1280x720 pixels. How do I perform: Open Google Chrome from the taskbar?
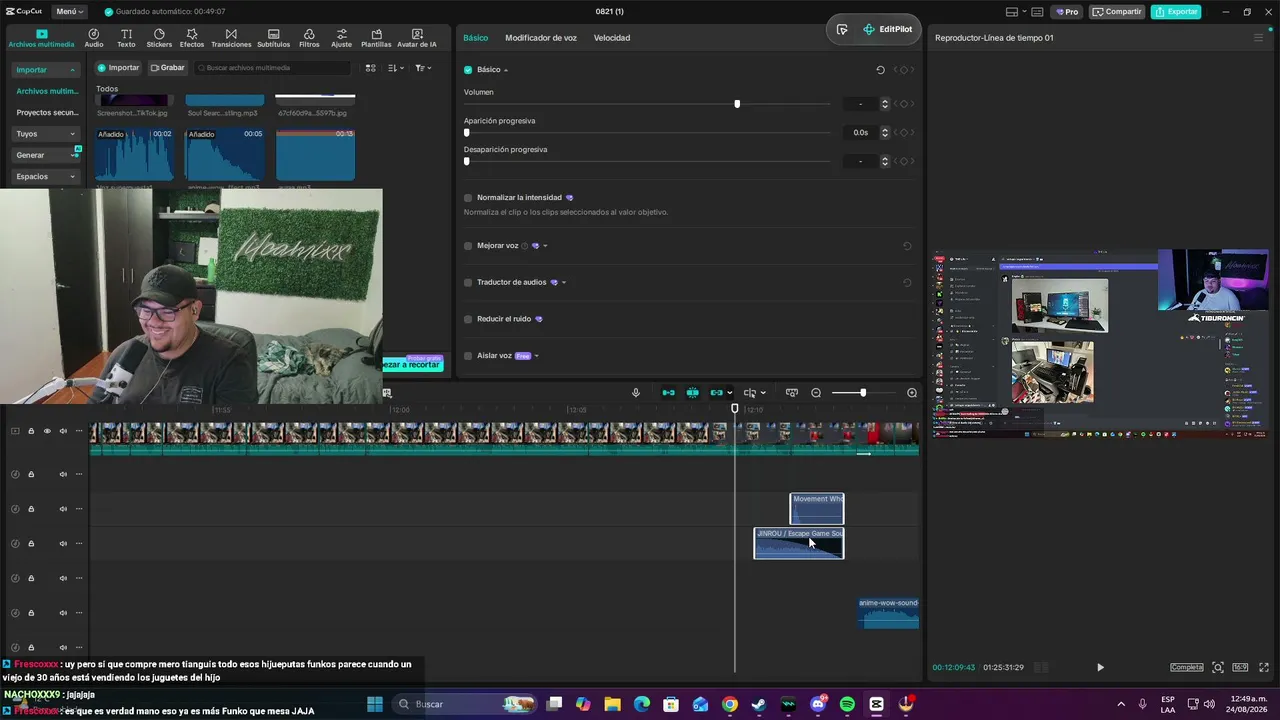point(730,704)
